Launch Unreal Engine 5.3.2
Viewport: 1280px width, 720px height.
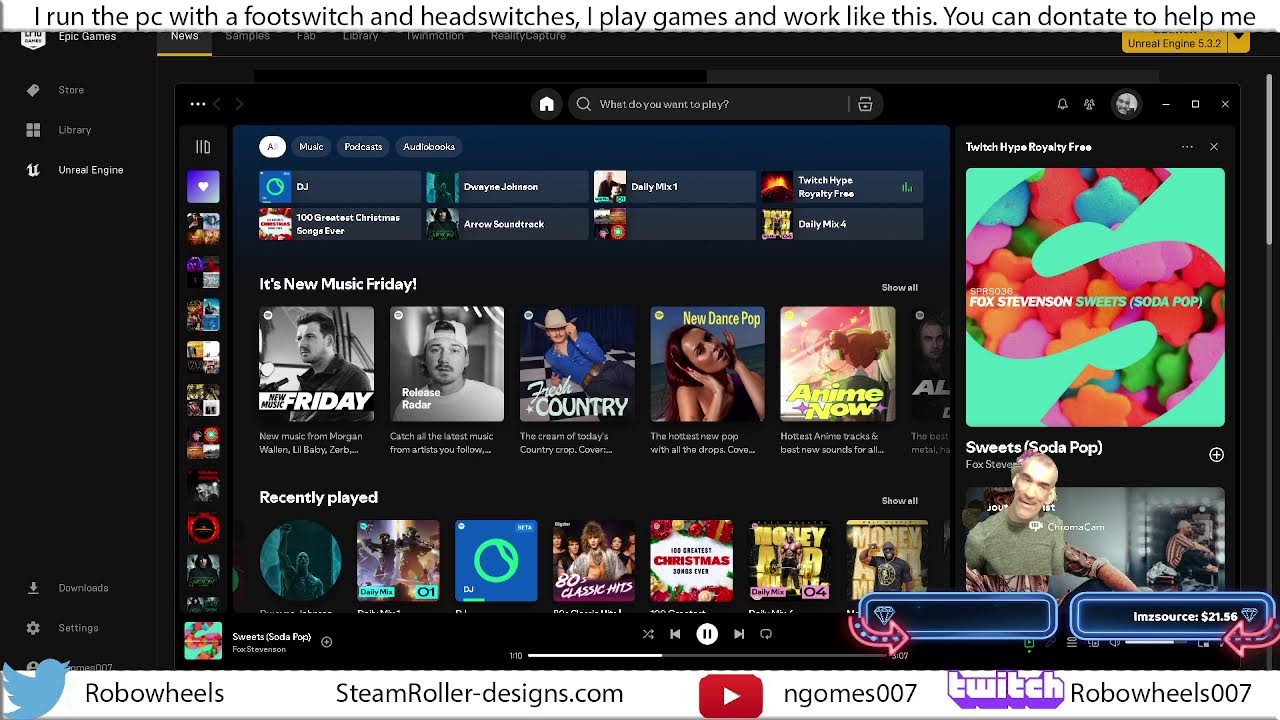[1174, 43]
